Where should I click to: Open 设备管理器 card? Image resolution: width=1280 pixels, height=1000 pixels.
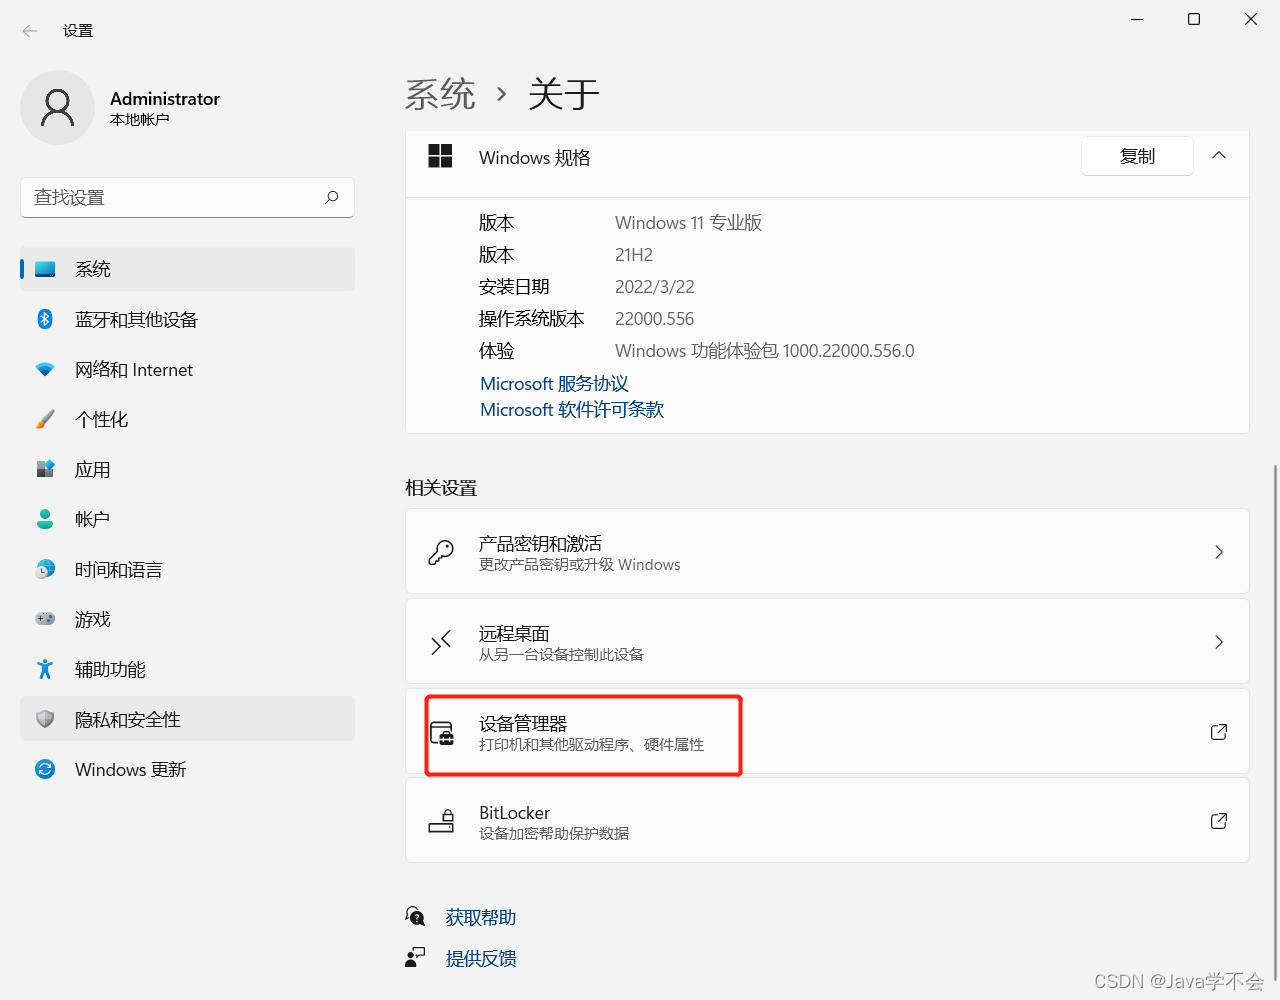click(x=827, y=731)
